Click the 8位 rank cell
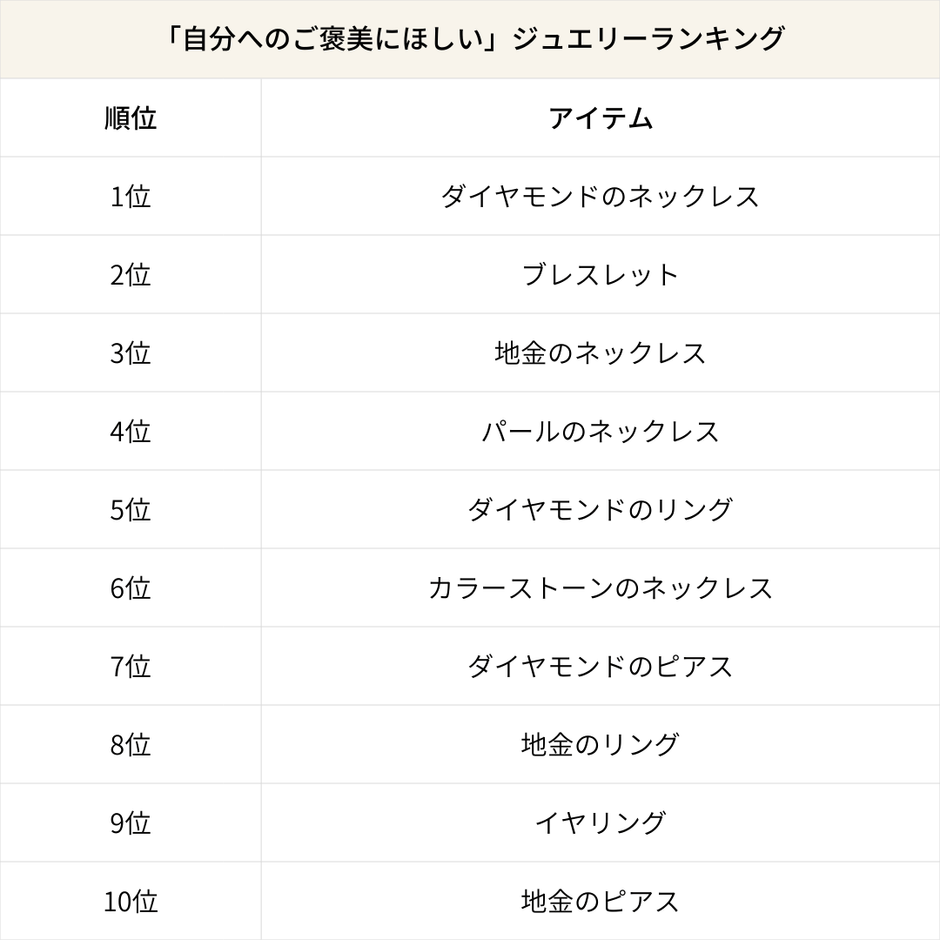This screenshot has width=940, height=940. (x=130, y=744)
